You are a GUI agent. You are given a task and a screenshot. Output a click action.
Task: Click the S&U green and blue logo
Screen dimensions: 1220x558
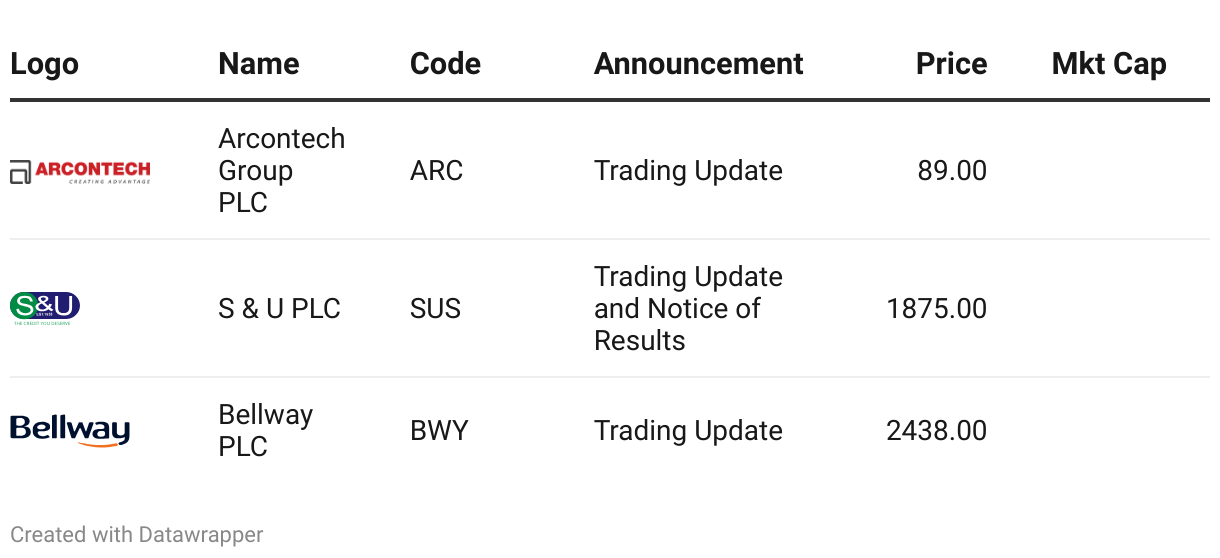point(45,308)
